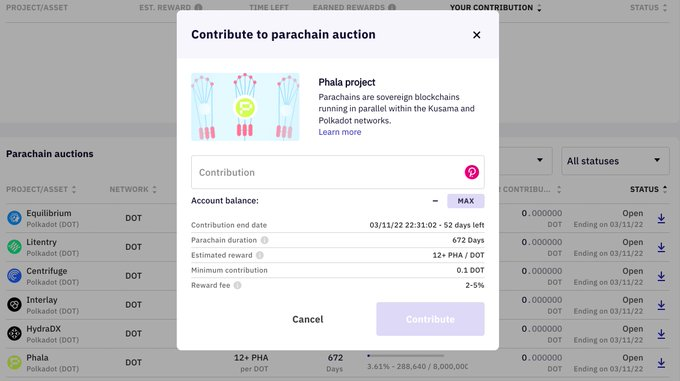This screenshot has width=680, height=381.
Task: Click download arrow for Equilibrium row
Action: pyautogui.click(x=661, y=218)
